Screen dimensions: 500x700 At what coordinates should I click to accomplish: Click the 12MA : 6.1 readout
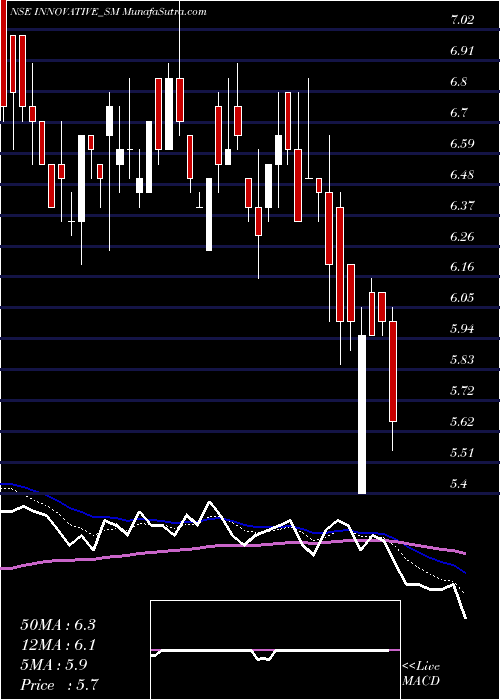(x=58, y=645)
